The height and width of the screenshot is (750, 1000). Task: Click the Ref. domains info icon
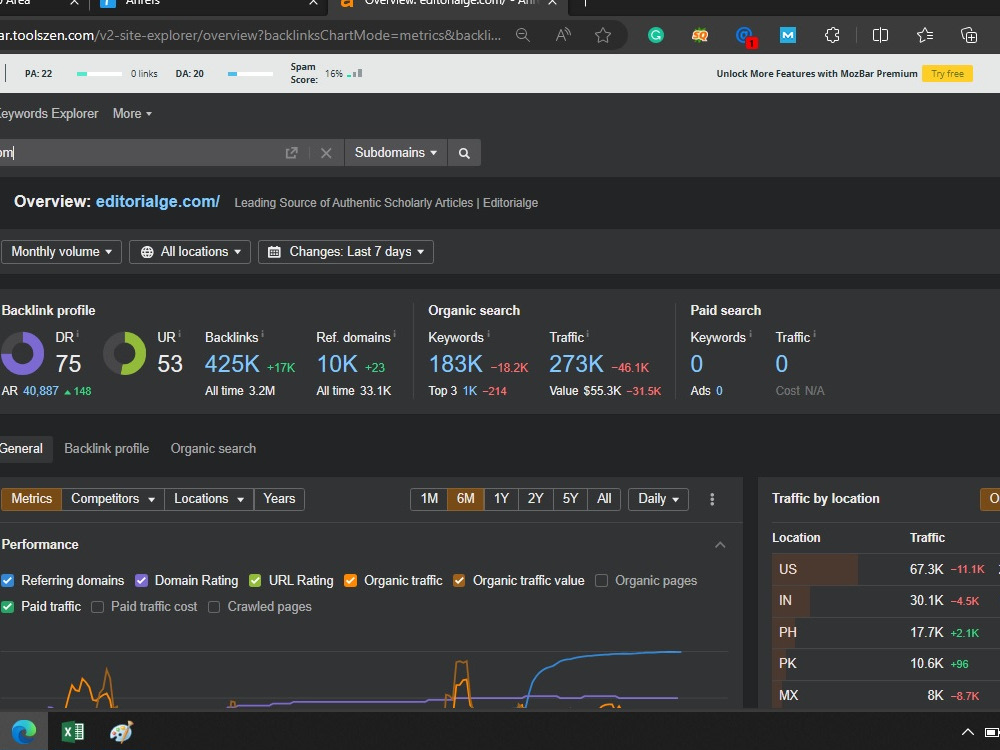394,334
